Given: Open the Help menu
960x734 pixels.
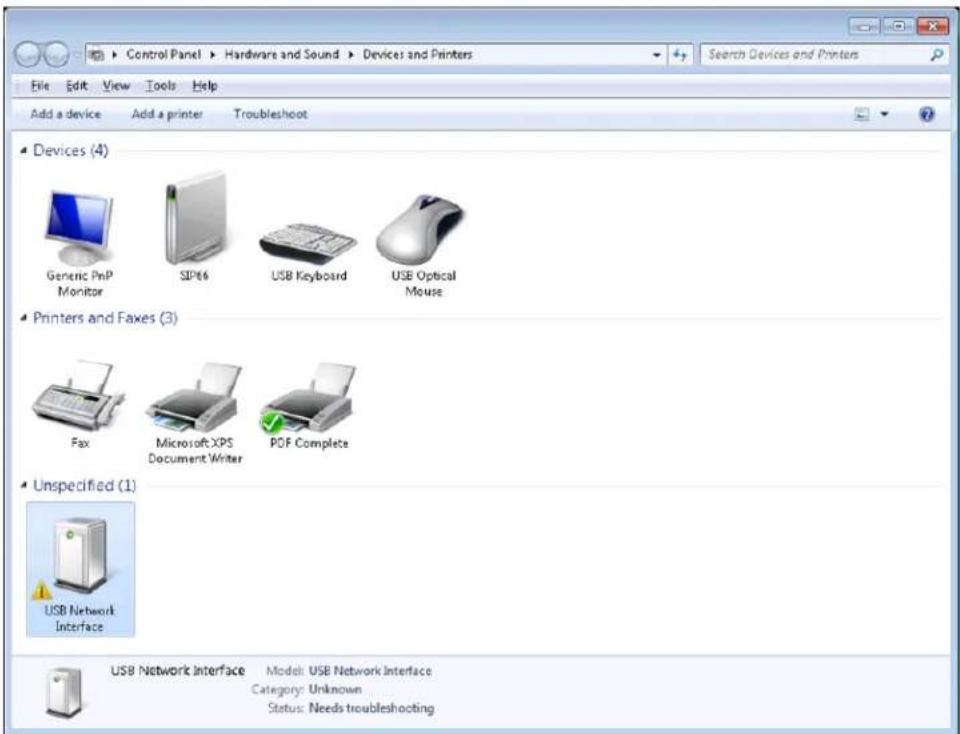Looking at the screenshot, I should pos(204,86).
